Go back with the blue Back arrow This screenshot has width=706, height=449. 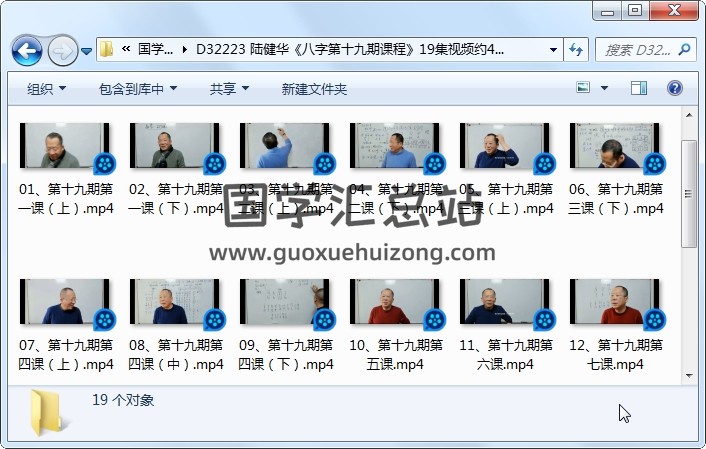[27, 50]
